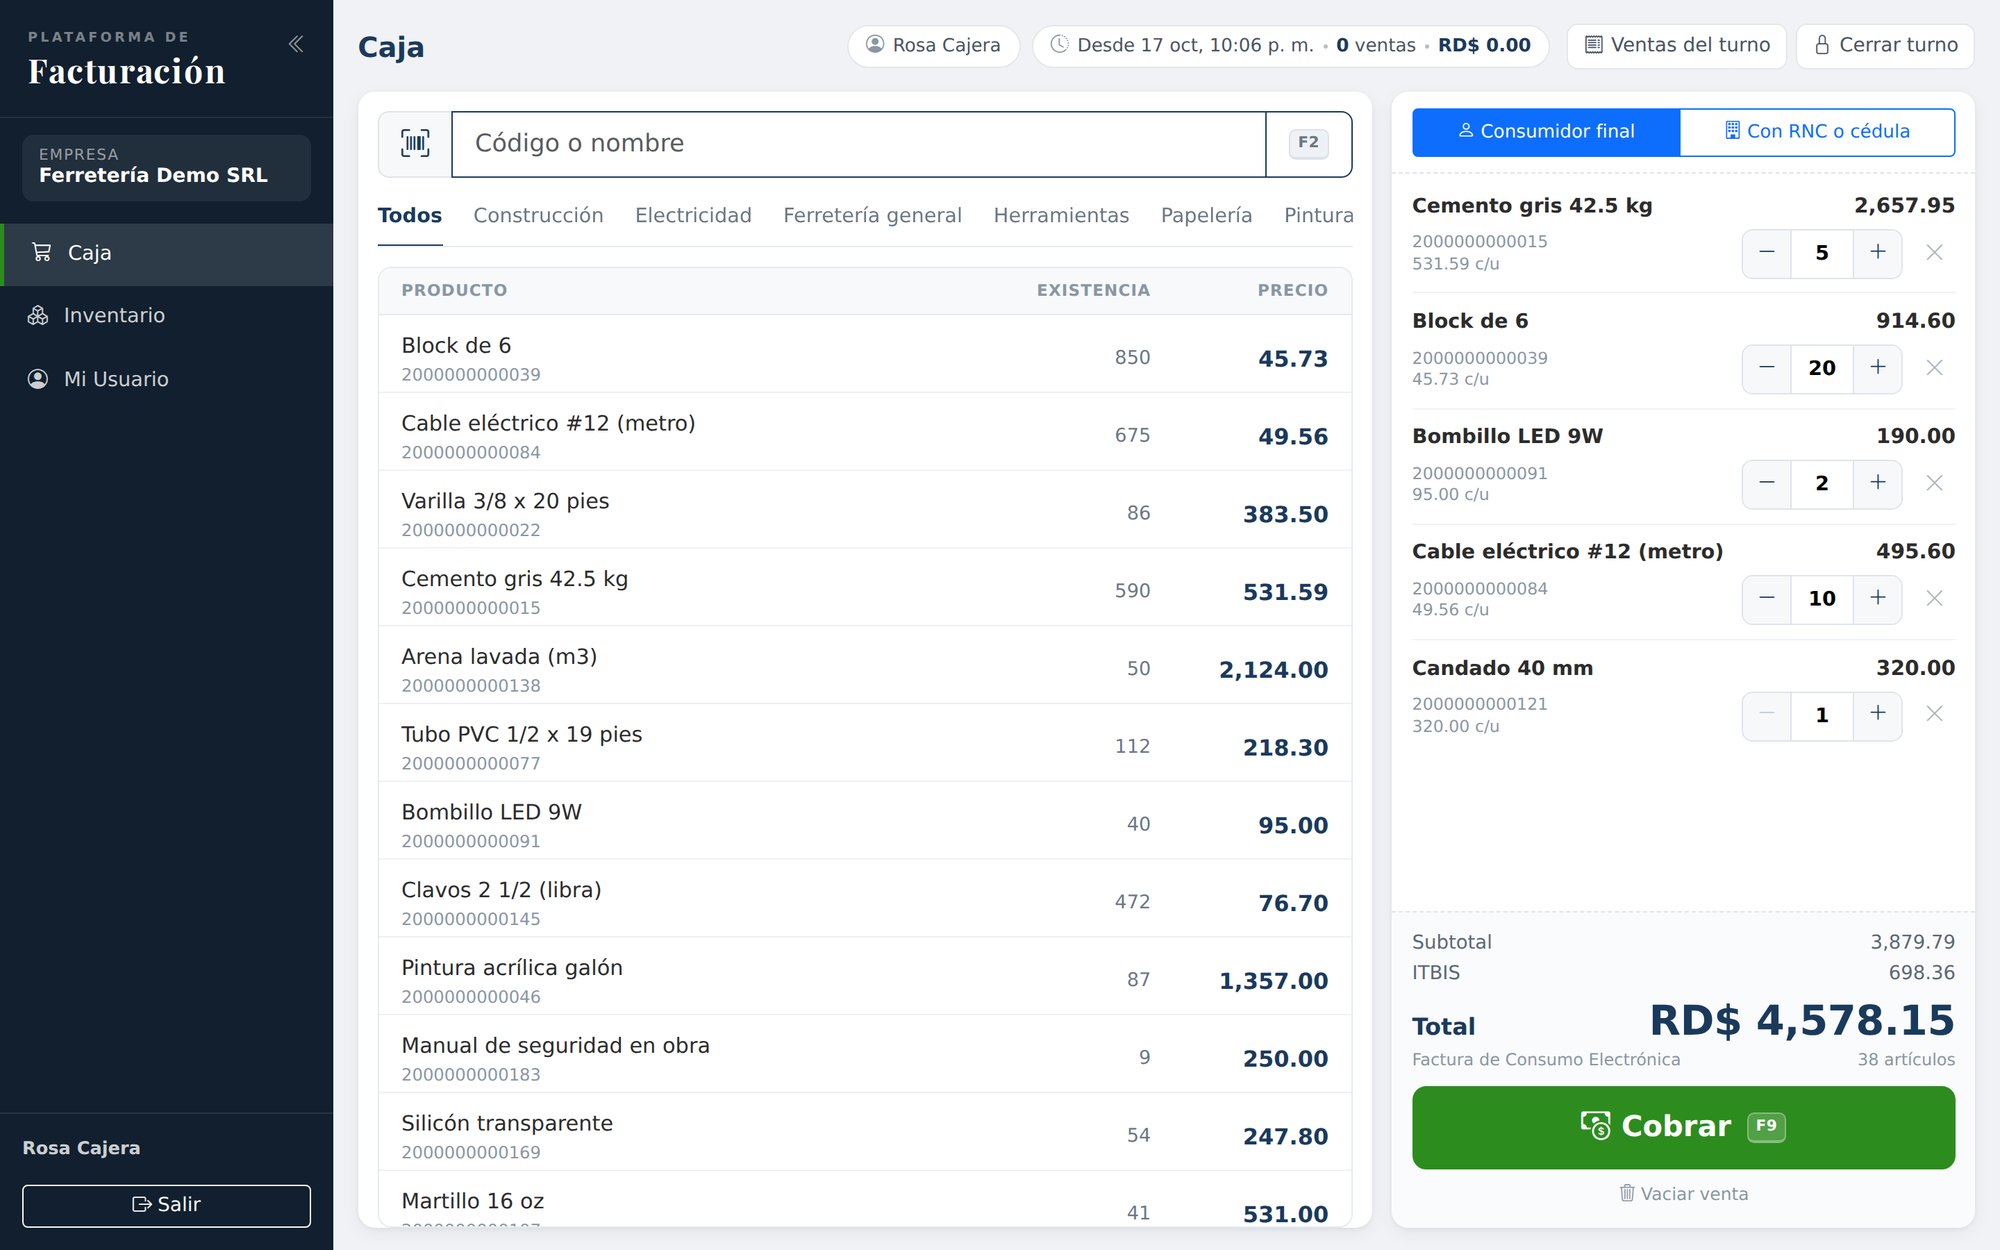This screenshot has width=2000, height=1250.
Task: Remove Cable eléctrico #12 from the cart
Action: coord(1934,598)
